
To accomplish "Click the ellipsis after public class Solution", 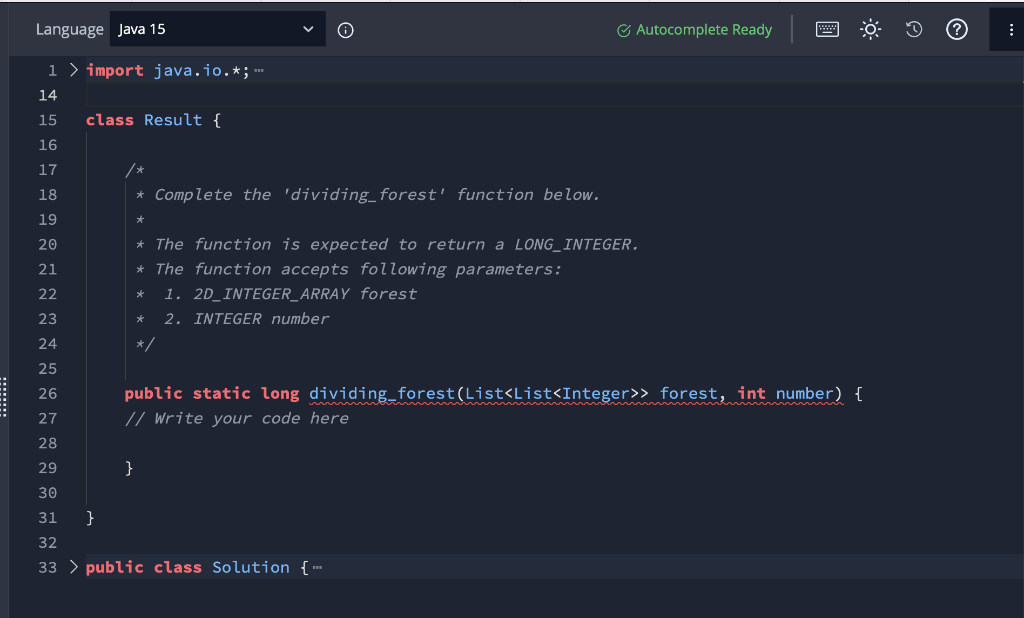I will (318, 566).
